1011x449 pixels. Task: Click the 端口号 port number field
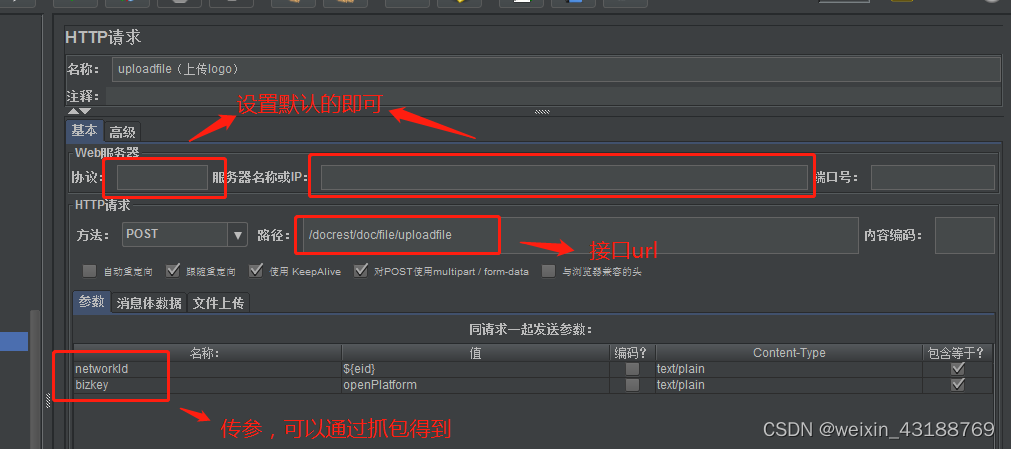tap(932, 177)
